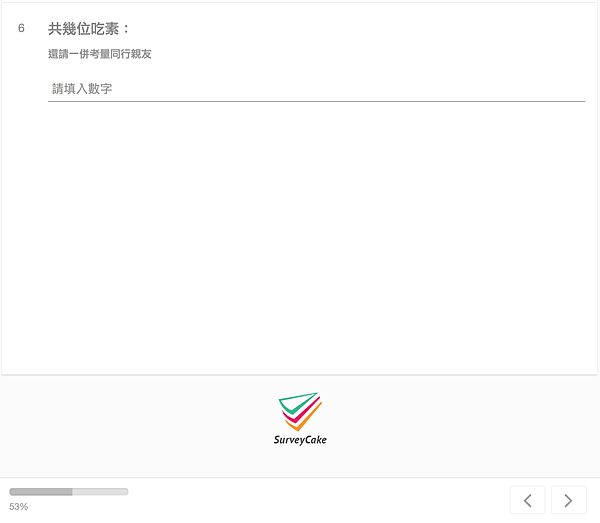This screenshot has width=600, height=523.
Task: Click the SurveyCake cake logo
Action: point(300,411)
